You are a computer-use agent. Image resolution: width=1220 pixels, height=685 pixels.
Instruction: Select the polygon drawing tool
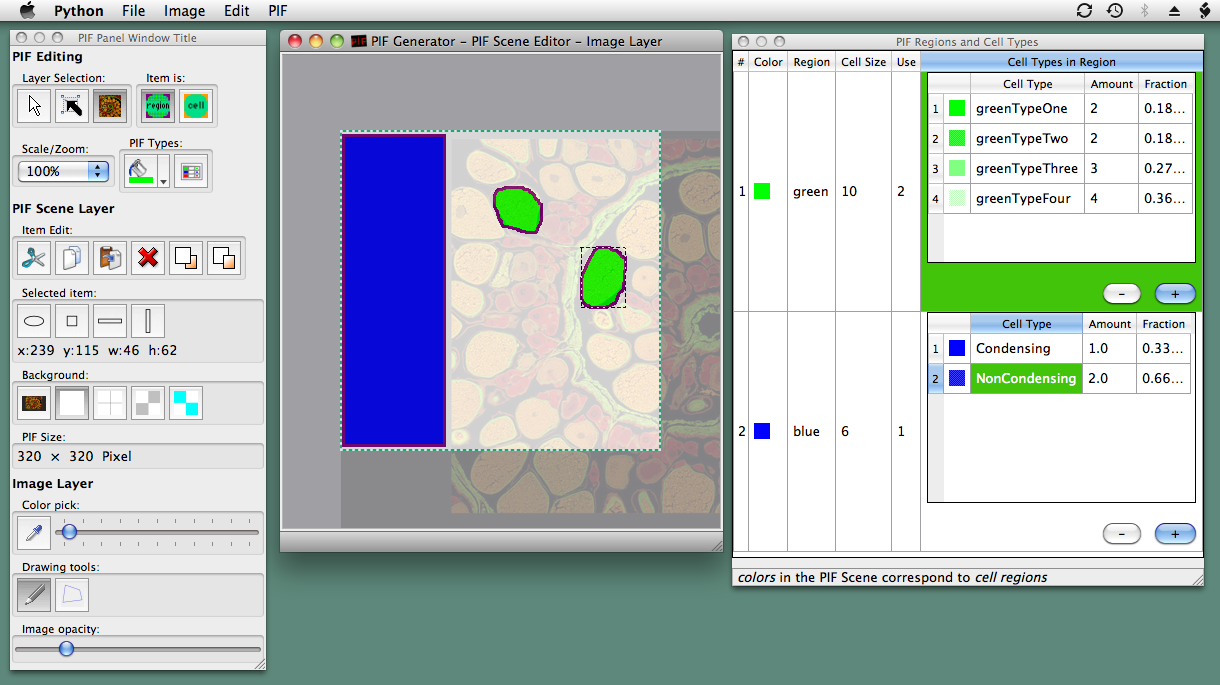pyautogui.click(x=72, y=595)
